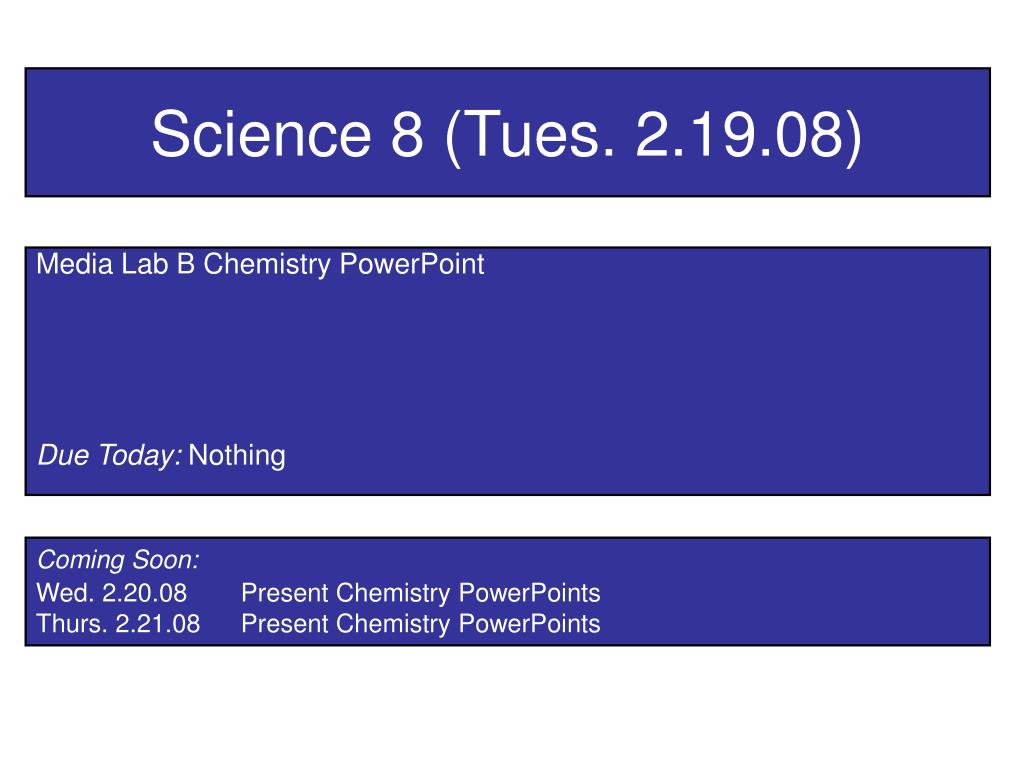Click the Tues. 2.19.08 date in title
The image size is (1024, 768).
pyautogui.click(x=653, y=135)
